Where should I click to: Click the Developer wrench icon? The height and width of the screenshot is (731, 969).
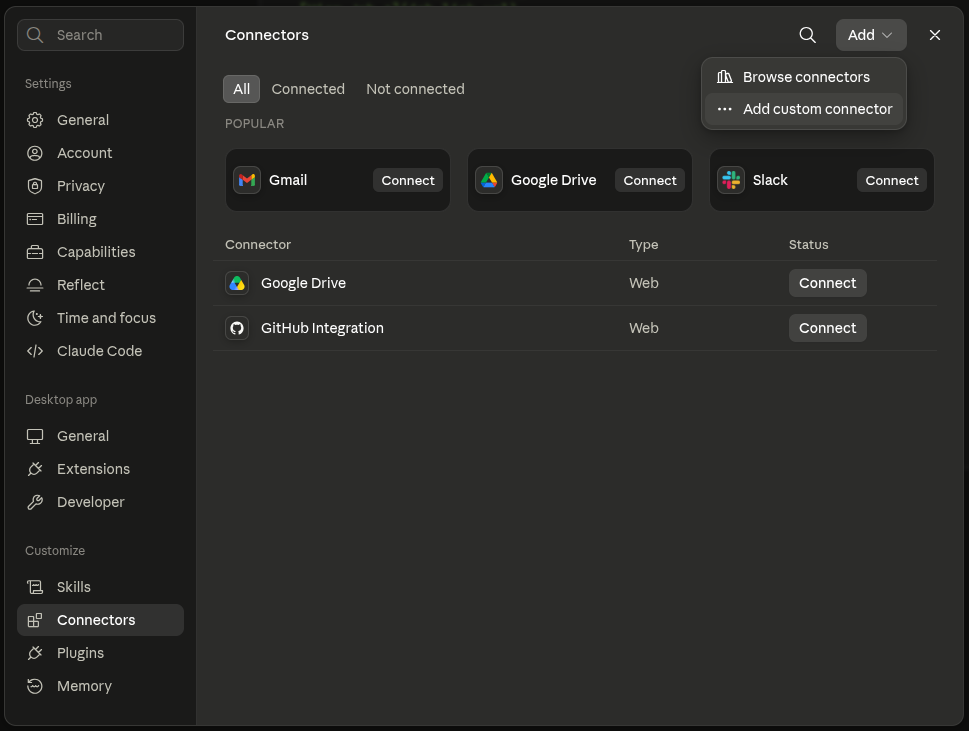coord(35,502)
